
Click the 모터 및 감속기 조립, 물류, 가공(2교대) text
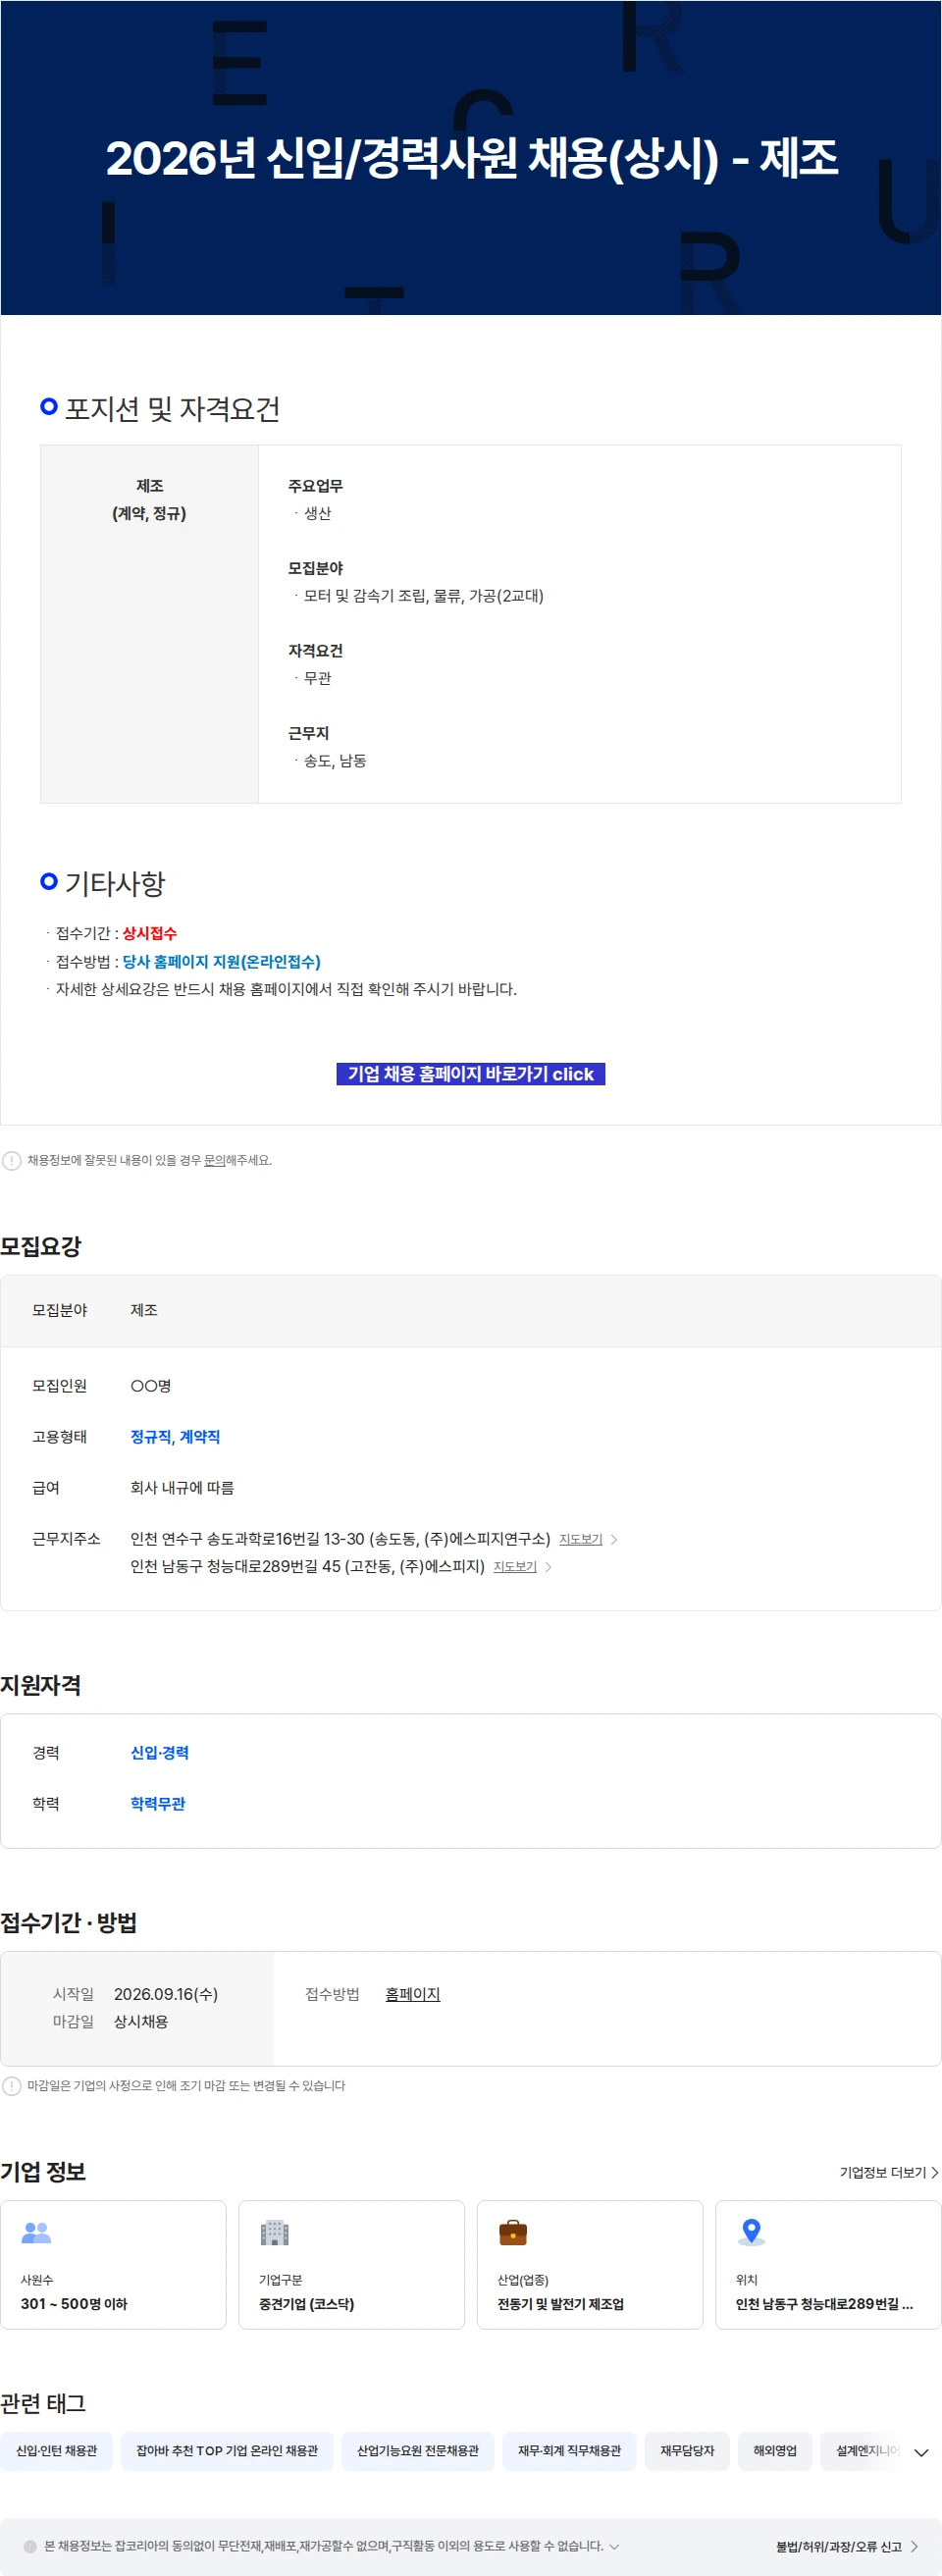[x=424, y=596]
